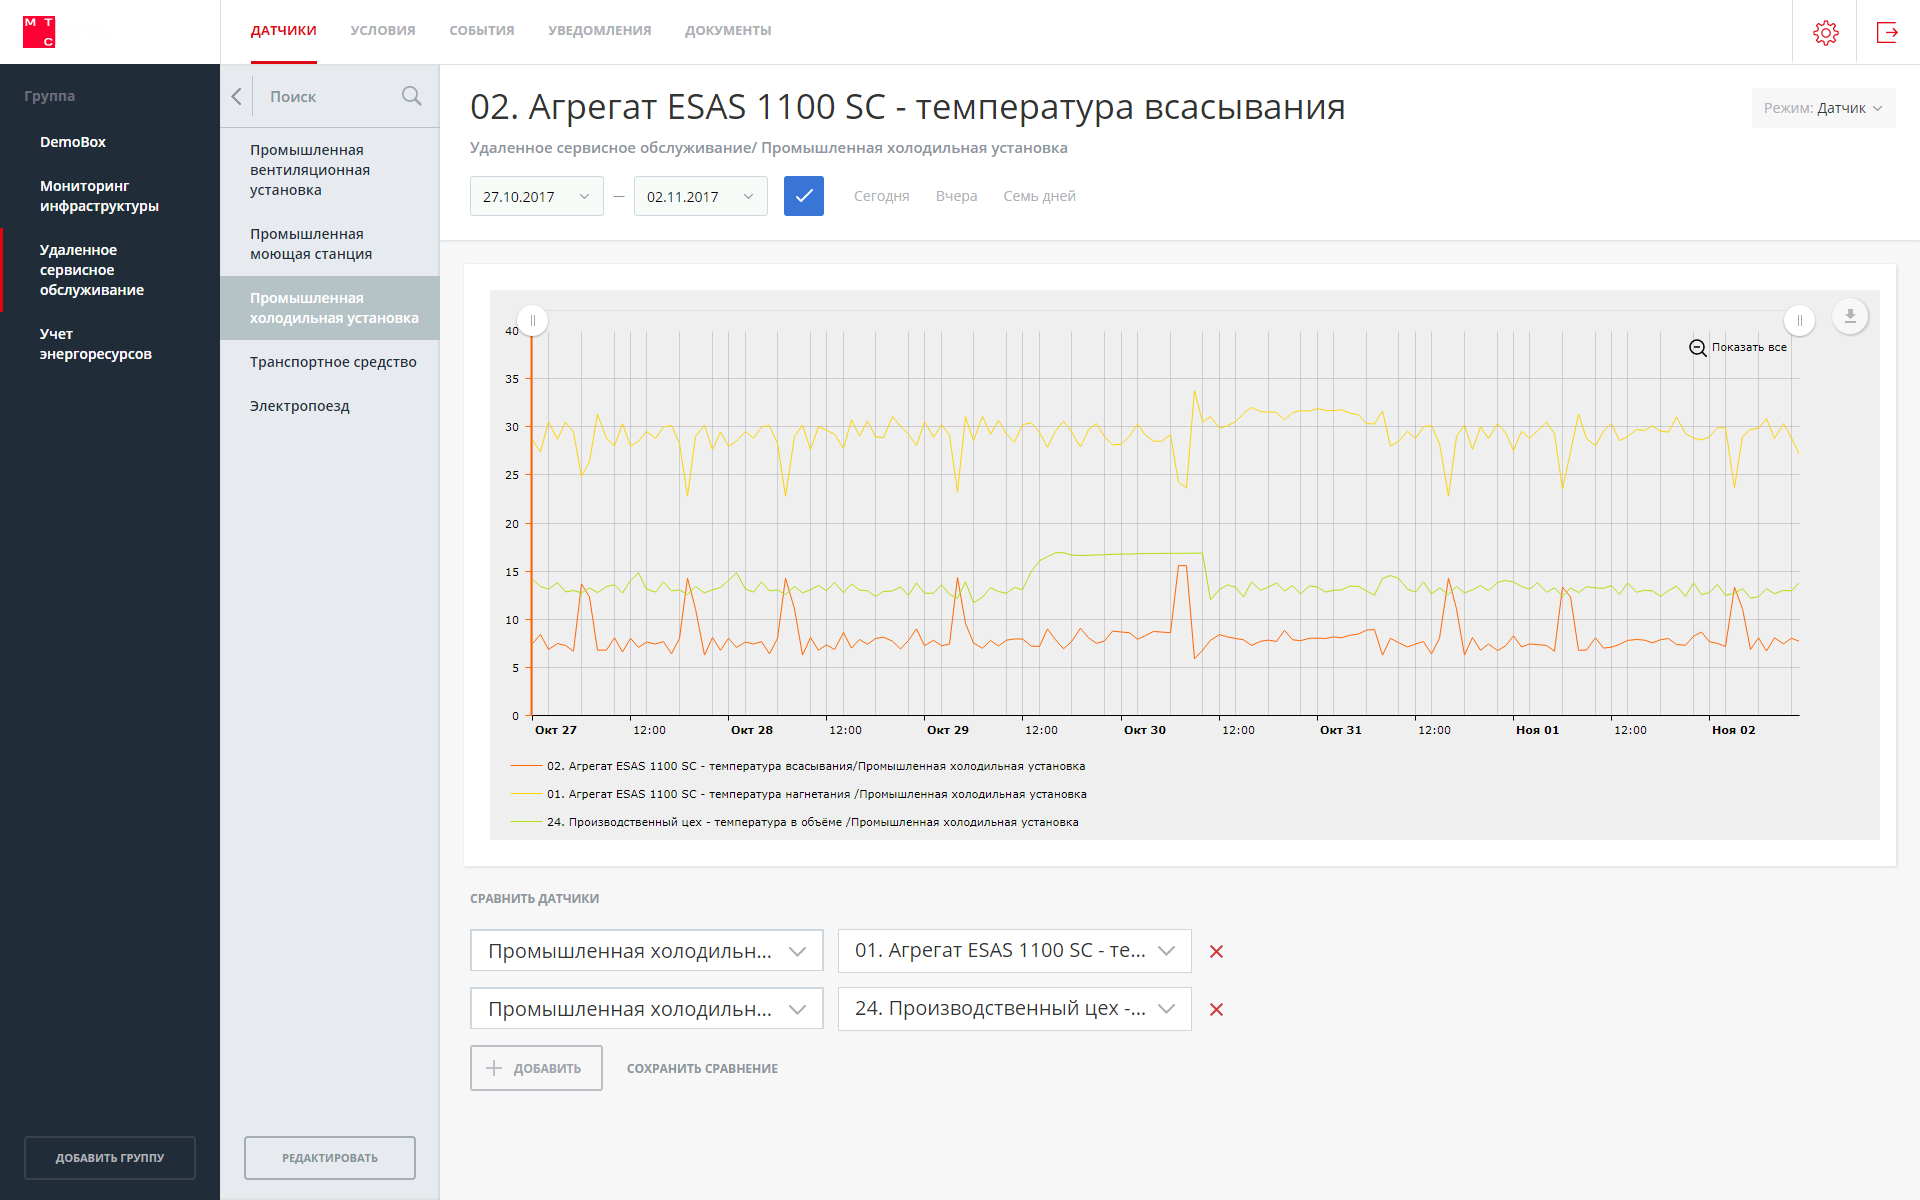Image resolution: width=1920 pixels, height=1200 pixels.
Task: Switch to the Условия tab
Action: (382, 31)
